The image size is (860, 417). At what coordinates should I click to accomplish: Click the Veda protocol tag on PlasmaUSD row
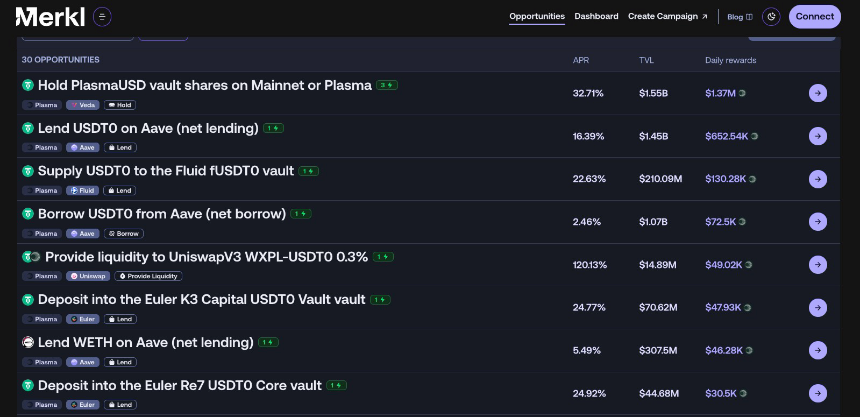pos(83,105)
